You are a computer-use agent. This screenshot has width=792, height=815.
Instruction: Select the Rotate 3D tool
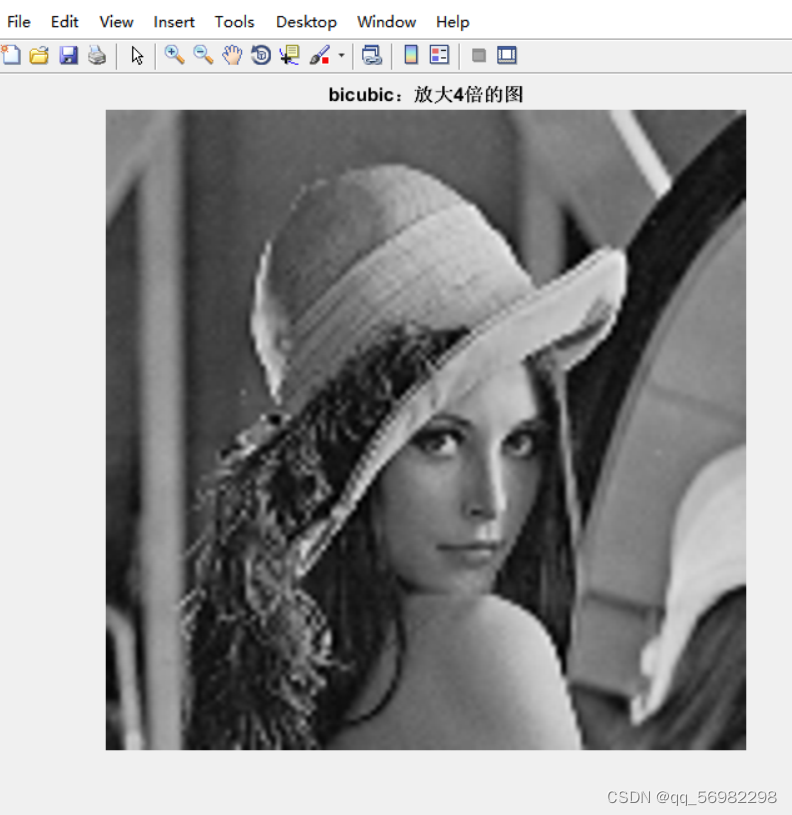coord(261,55)
